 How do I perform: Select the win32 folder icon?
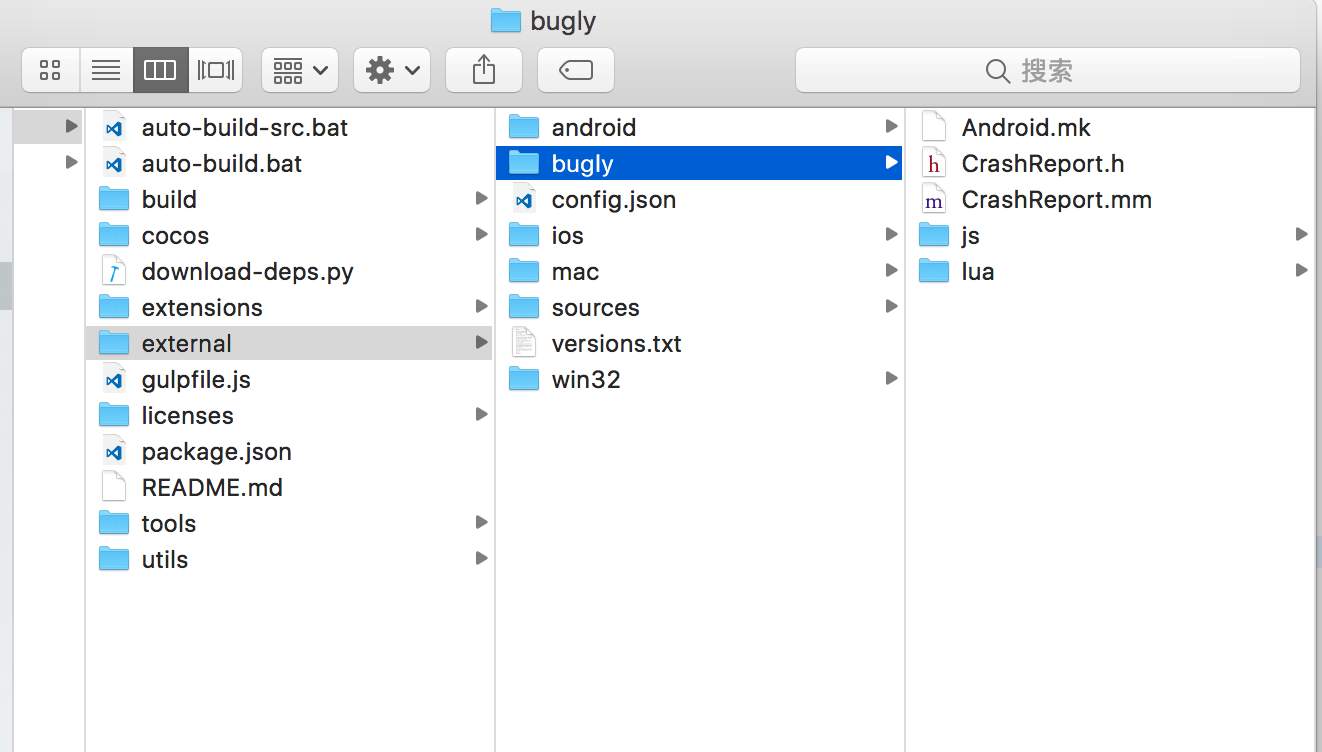pyautogui.click(x=524, y=380)
